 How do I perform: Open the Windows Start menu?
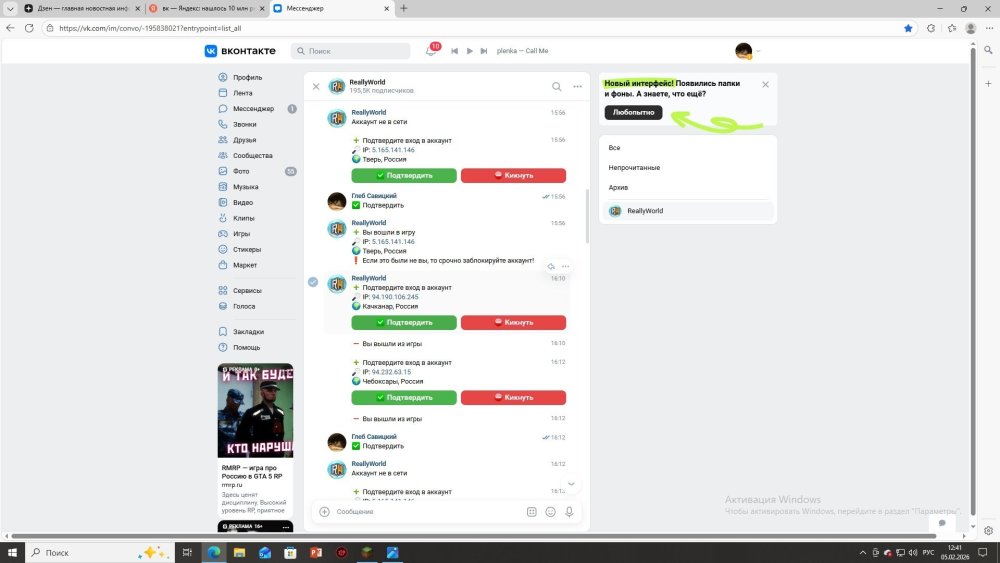click(x=12, y=552)
